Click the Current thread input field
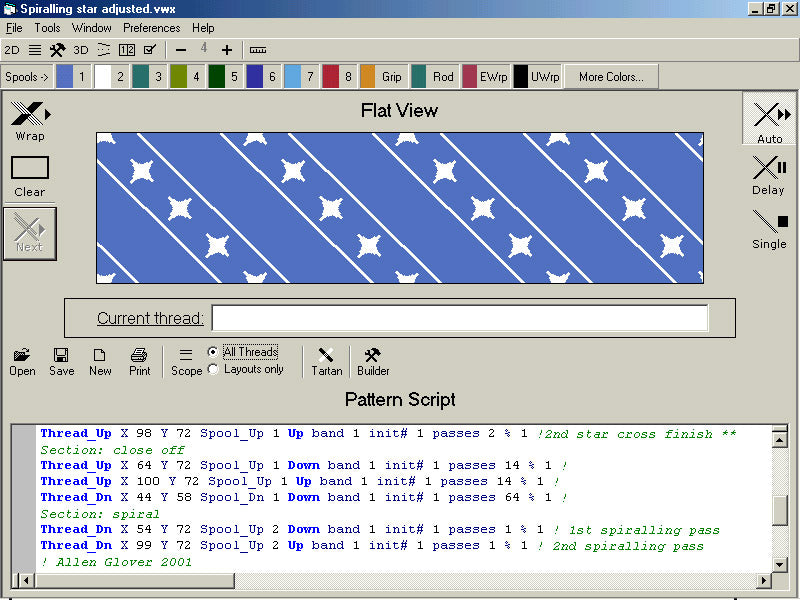 459,318
